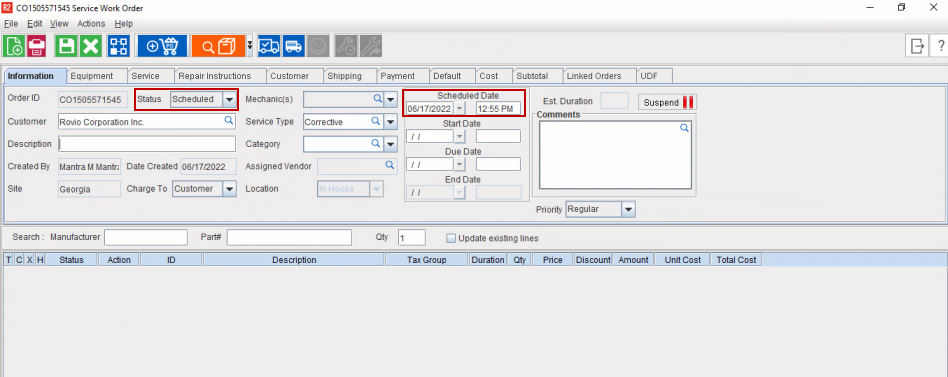Click the grey wrench with arrow icon
Image resolution: width=948 pixels, height=377 pixels.
click(x=371, y=46)
